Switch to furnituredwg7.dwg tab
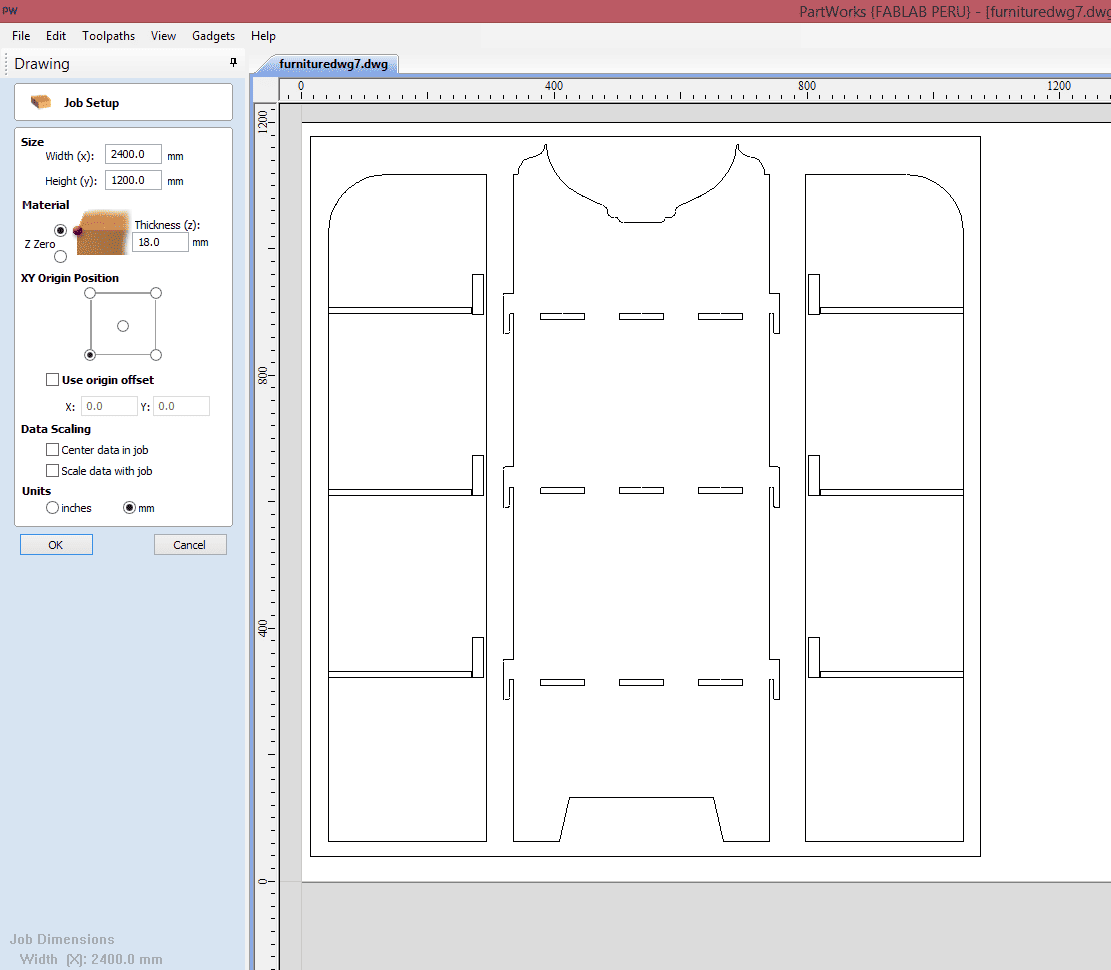The image size is (1111, 970). coord(333,64)
